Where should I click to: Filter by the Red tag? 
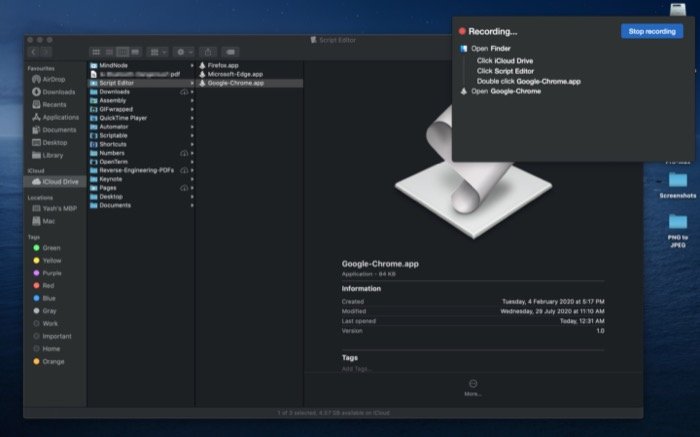pos(44,285)
